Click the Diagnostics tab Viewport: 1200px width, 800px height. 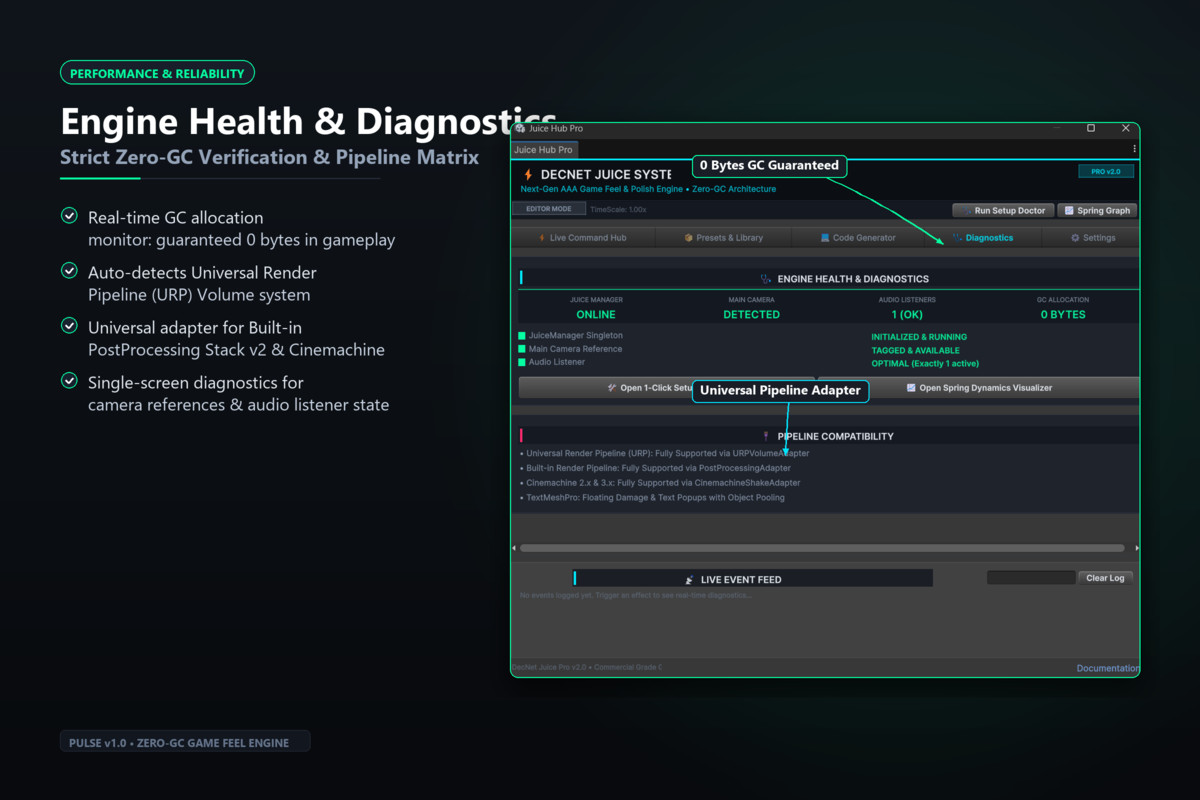[982, 238]
